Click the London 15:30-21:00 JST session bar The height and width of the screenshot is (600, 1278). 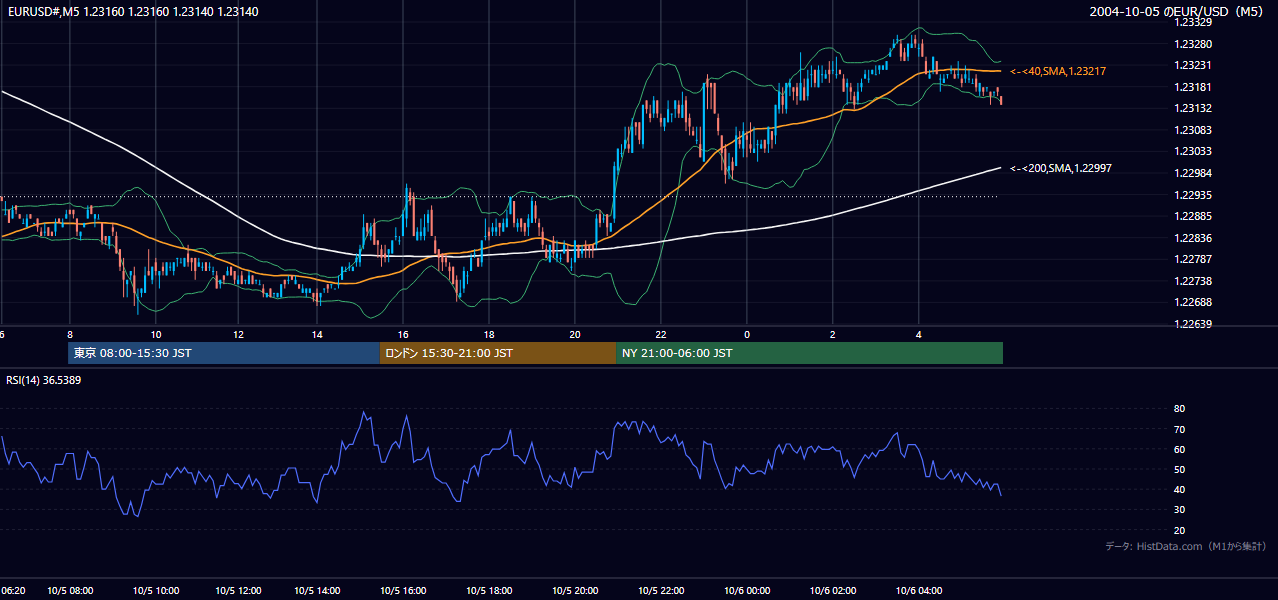(x=497, y=353)
